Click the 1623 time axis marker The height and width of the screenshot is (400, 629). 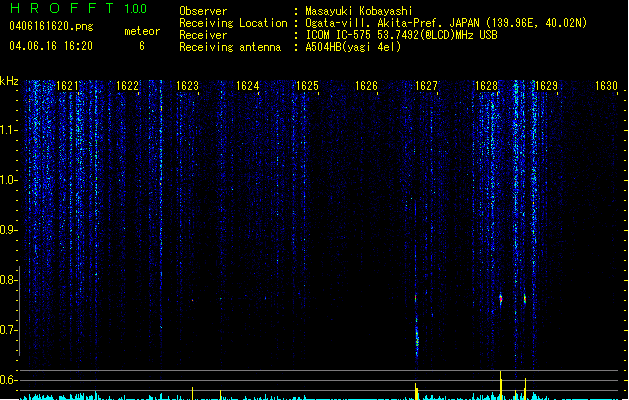[x=187, y=86]
